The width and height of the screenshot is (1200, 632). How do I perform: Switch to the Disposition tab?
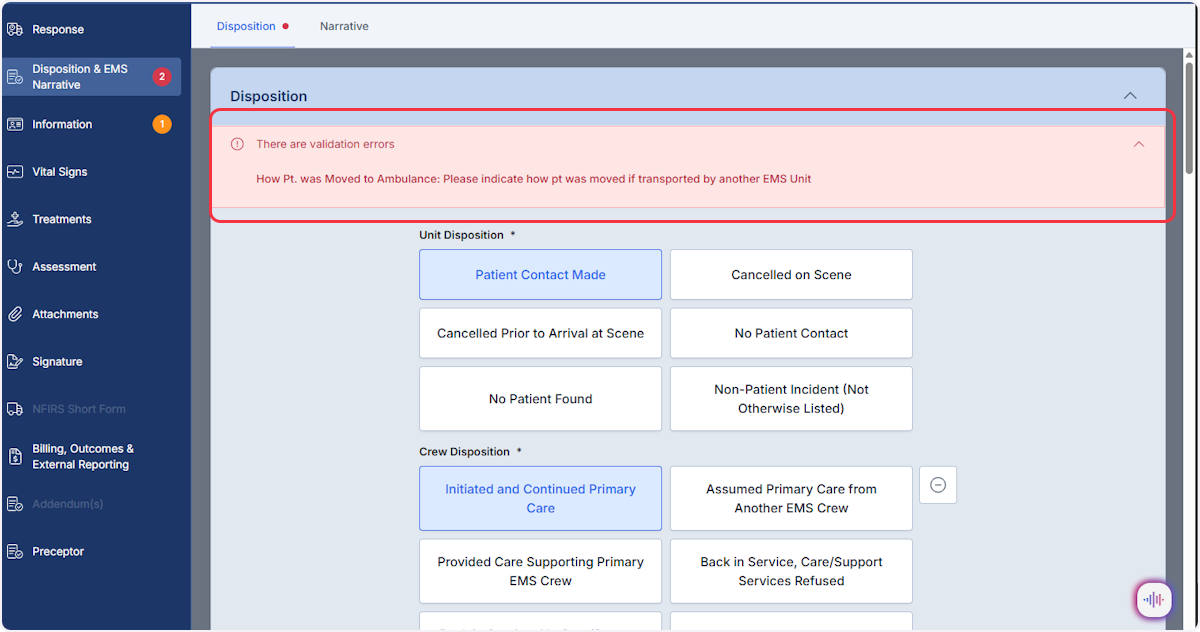[246, 26]
